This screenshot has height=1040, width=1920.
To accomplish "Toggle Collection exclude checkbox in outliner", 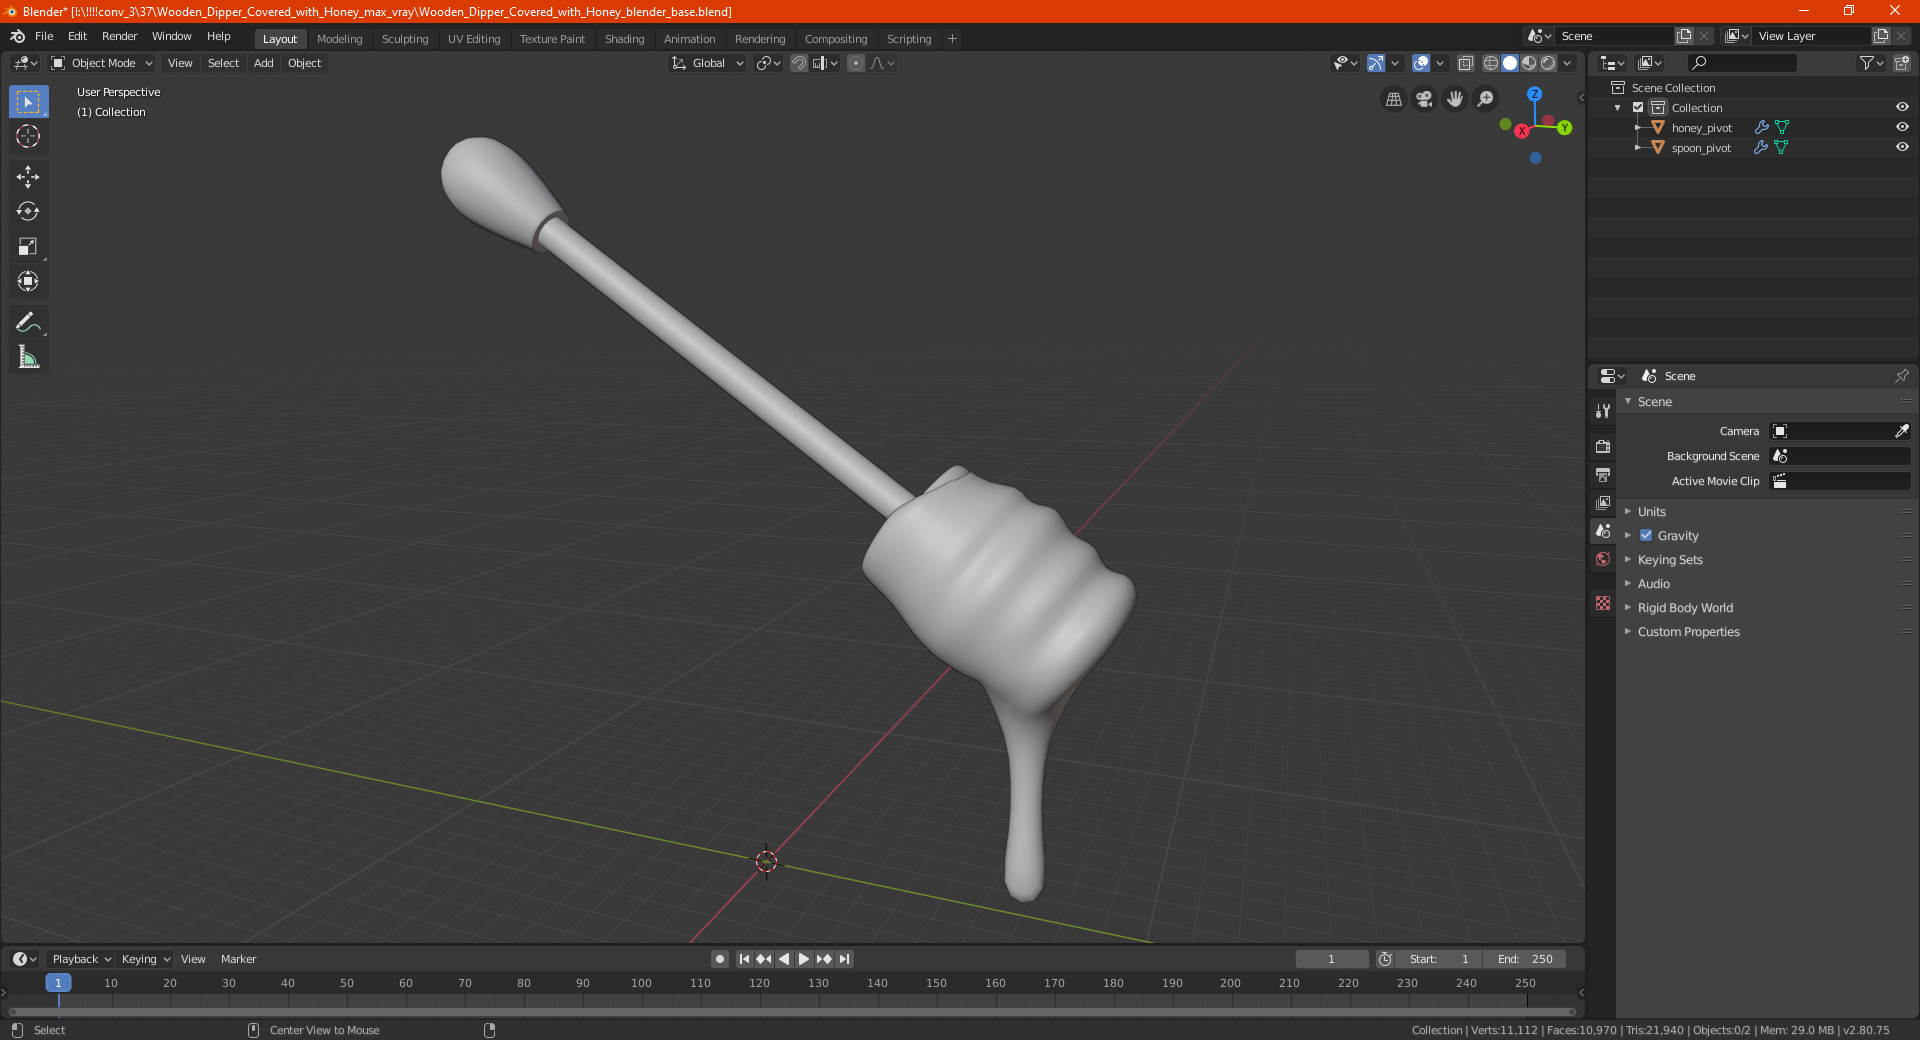I will point(1638,108).
